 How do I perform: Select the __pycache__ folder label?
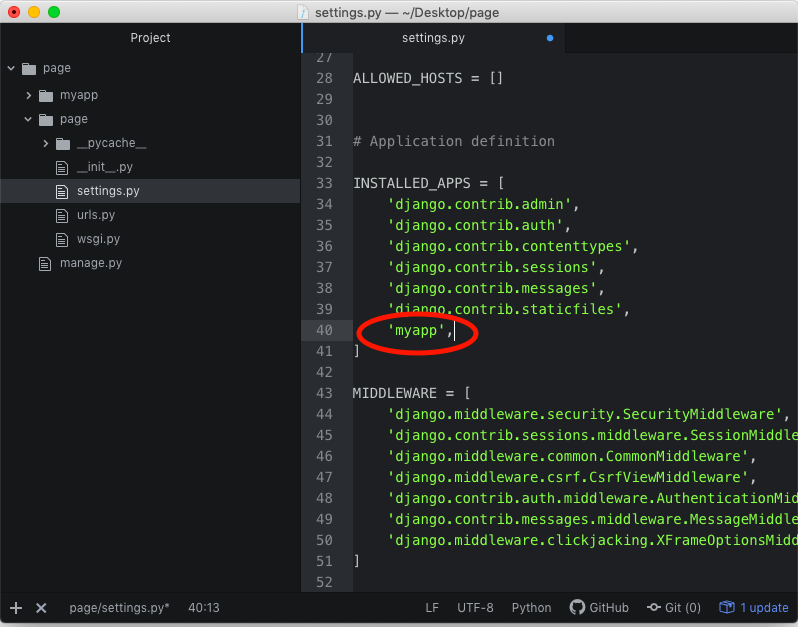(x=111, y=143)
